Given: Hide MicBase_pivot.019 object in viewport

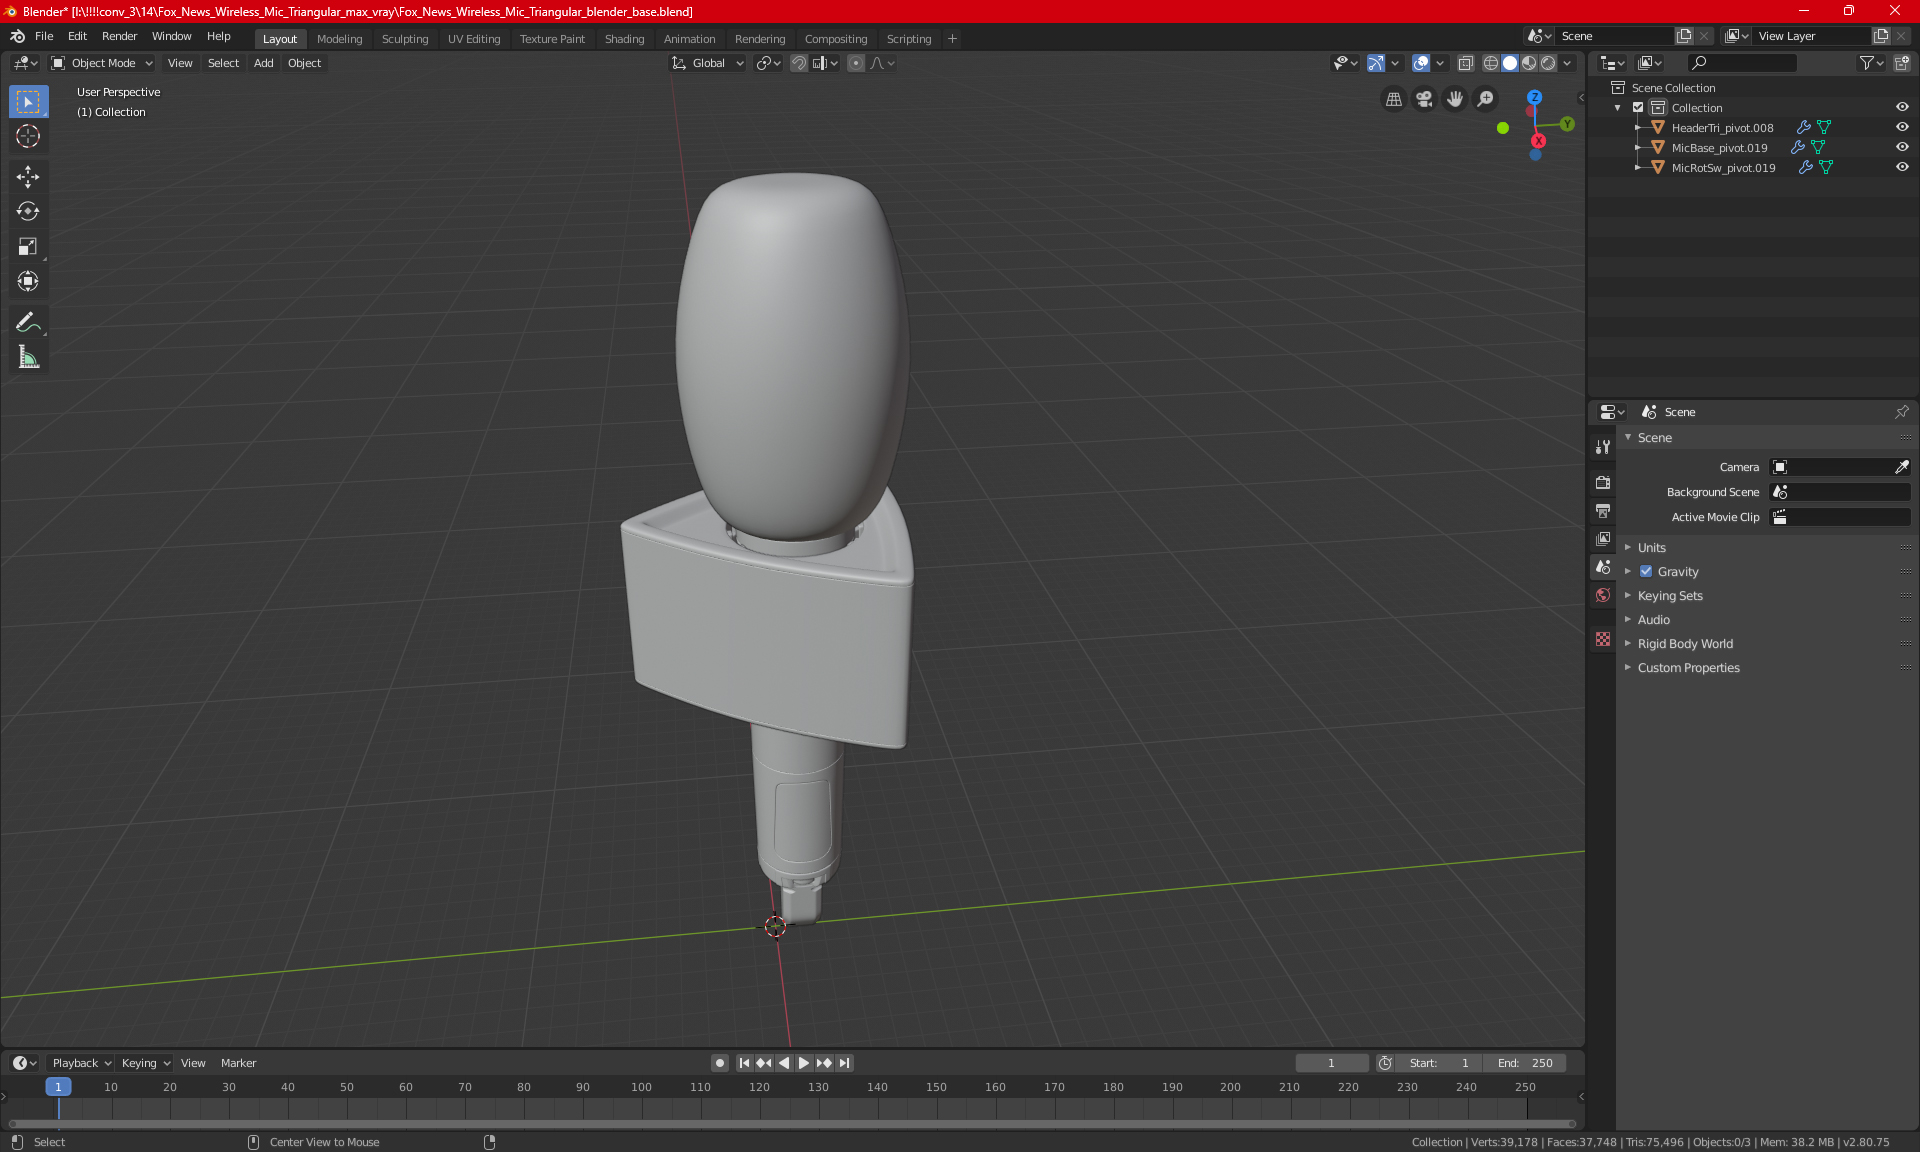Looking at the screenshot, I should pyautogui.click(x=1902, y=148).
